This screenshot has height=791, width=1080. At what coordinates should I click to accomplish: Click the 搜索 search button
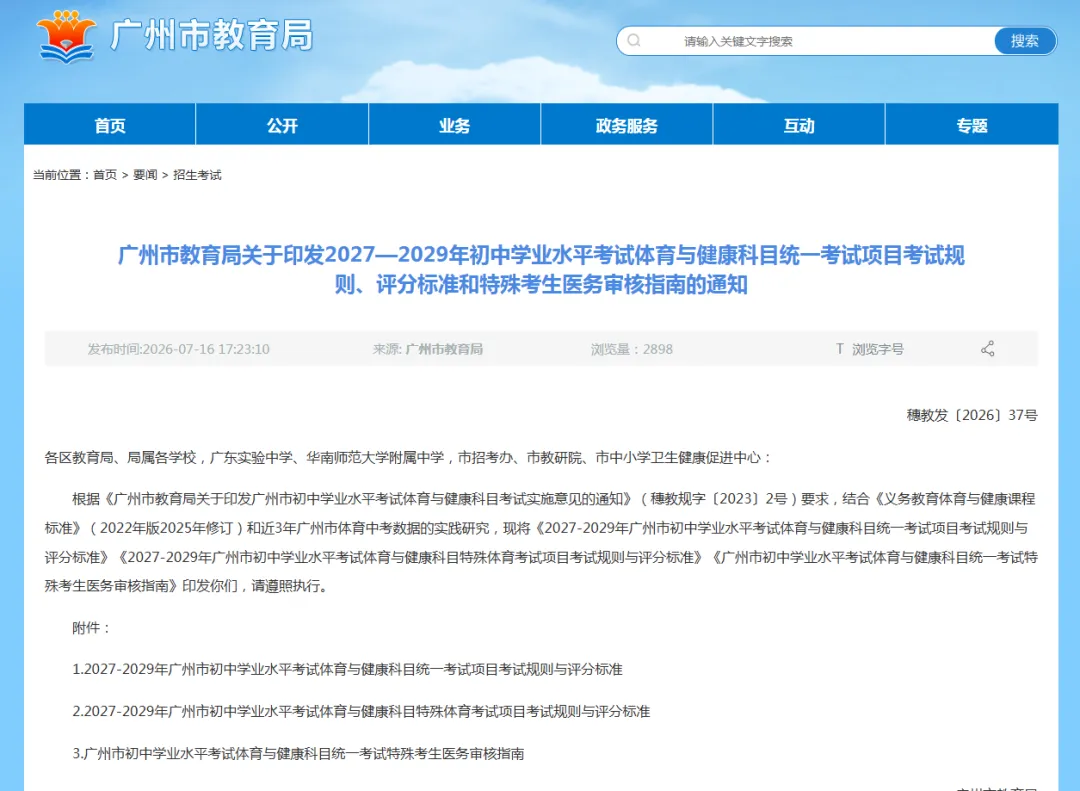tap(1024, 41)
